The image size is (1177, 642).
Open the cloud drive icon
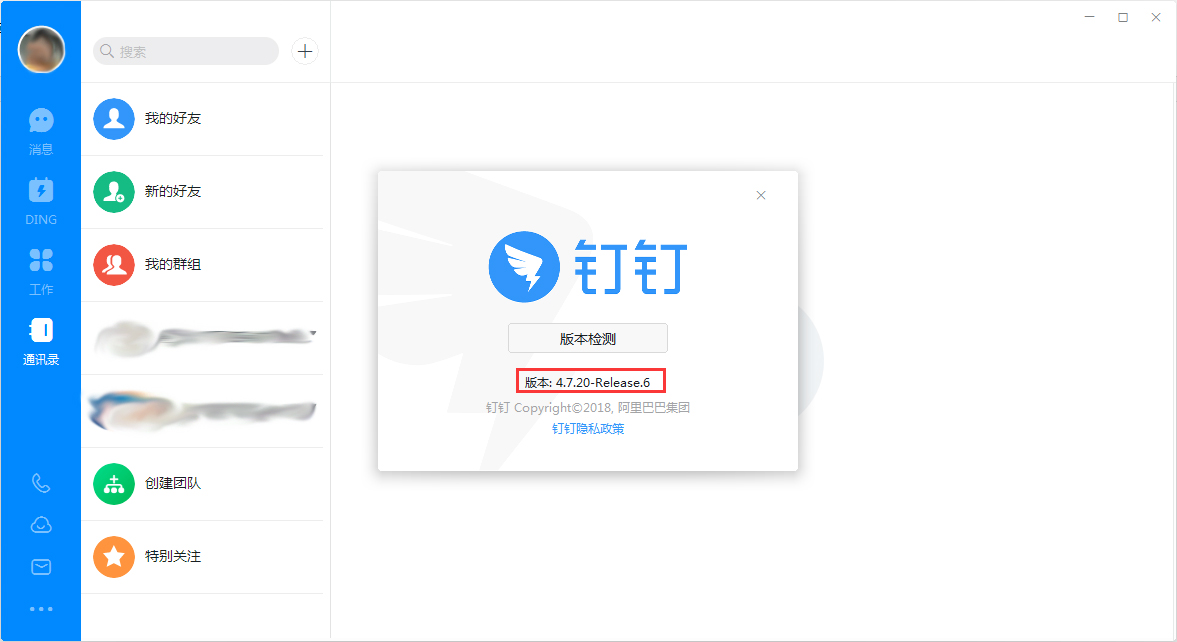(40, 524)
